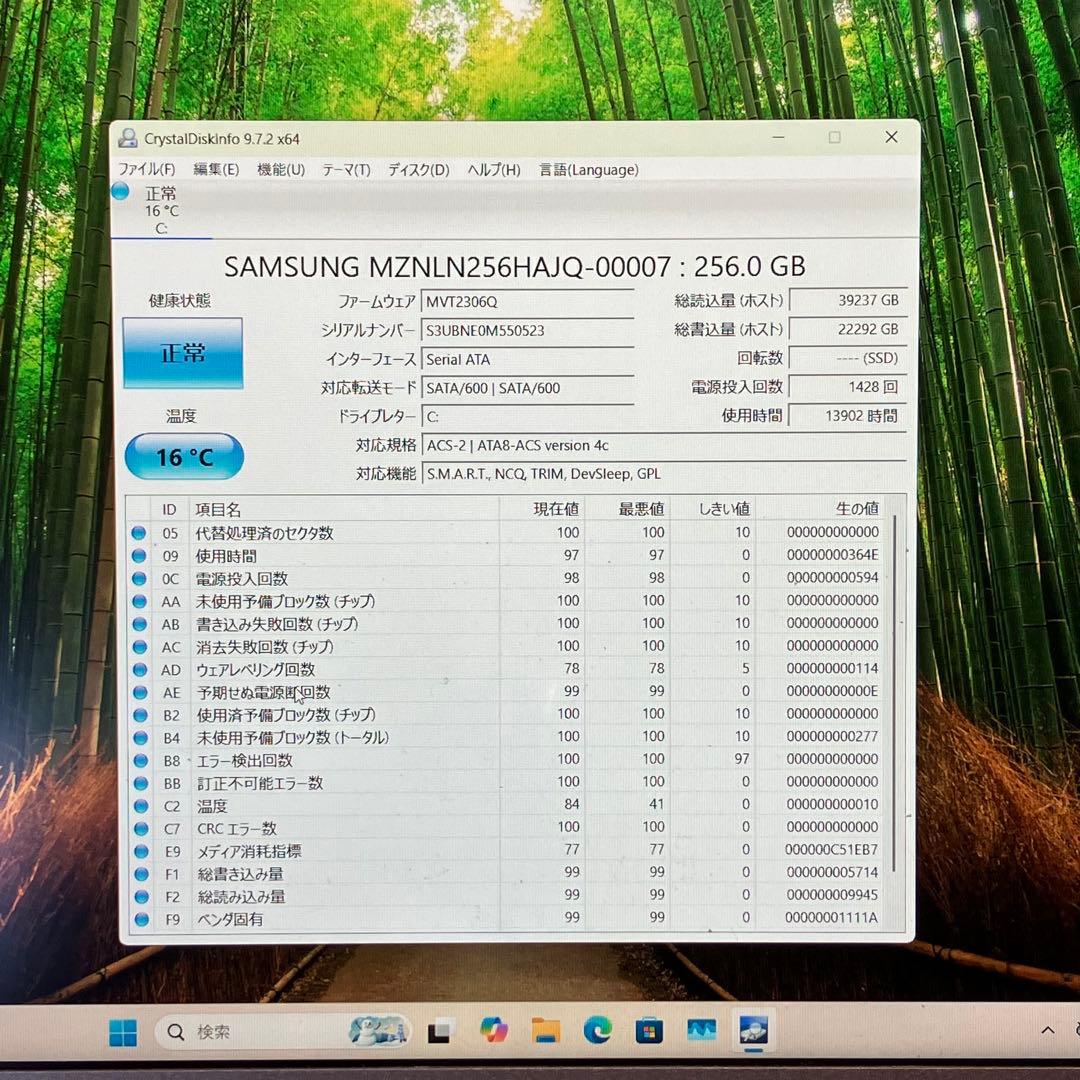The image size is (1080, 1080).
Task: Open the 機能(U) menu
Action: click(279, 170)
